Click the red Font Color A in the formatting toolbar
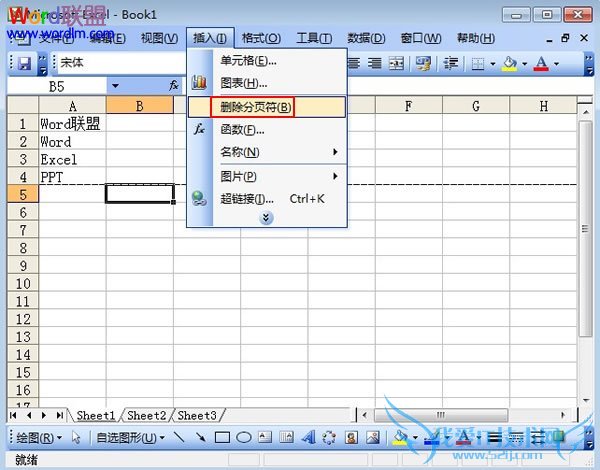The height and width of the screenshot is (470, 600). 541,64
